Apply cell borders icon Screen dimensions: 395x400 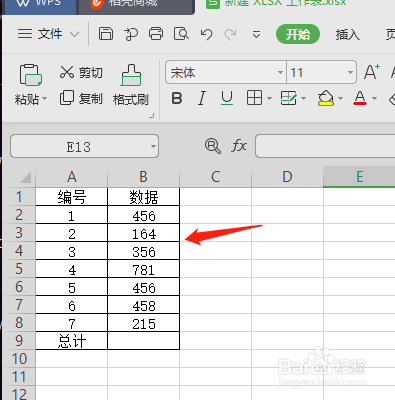(254, 98)
